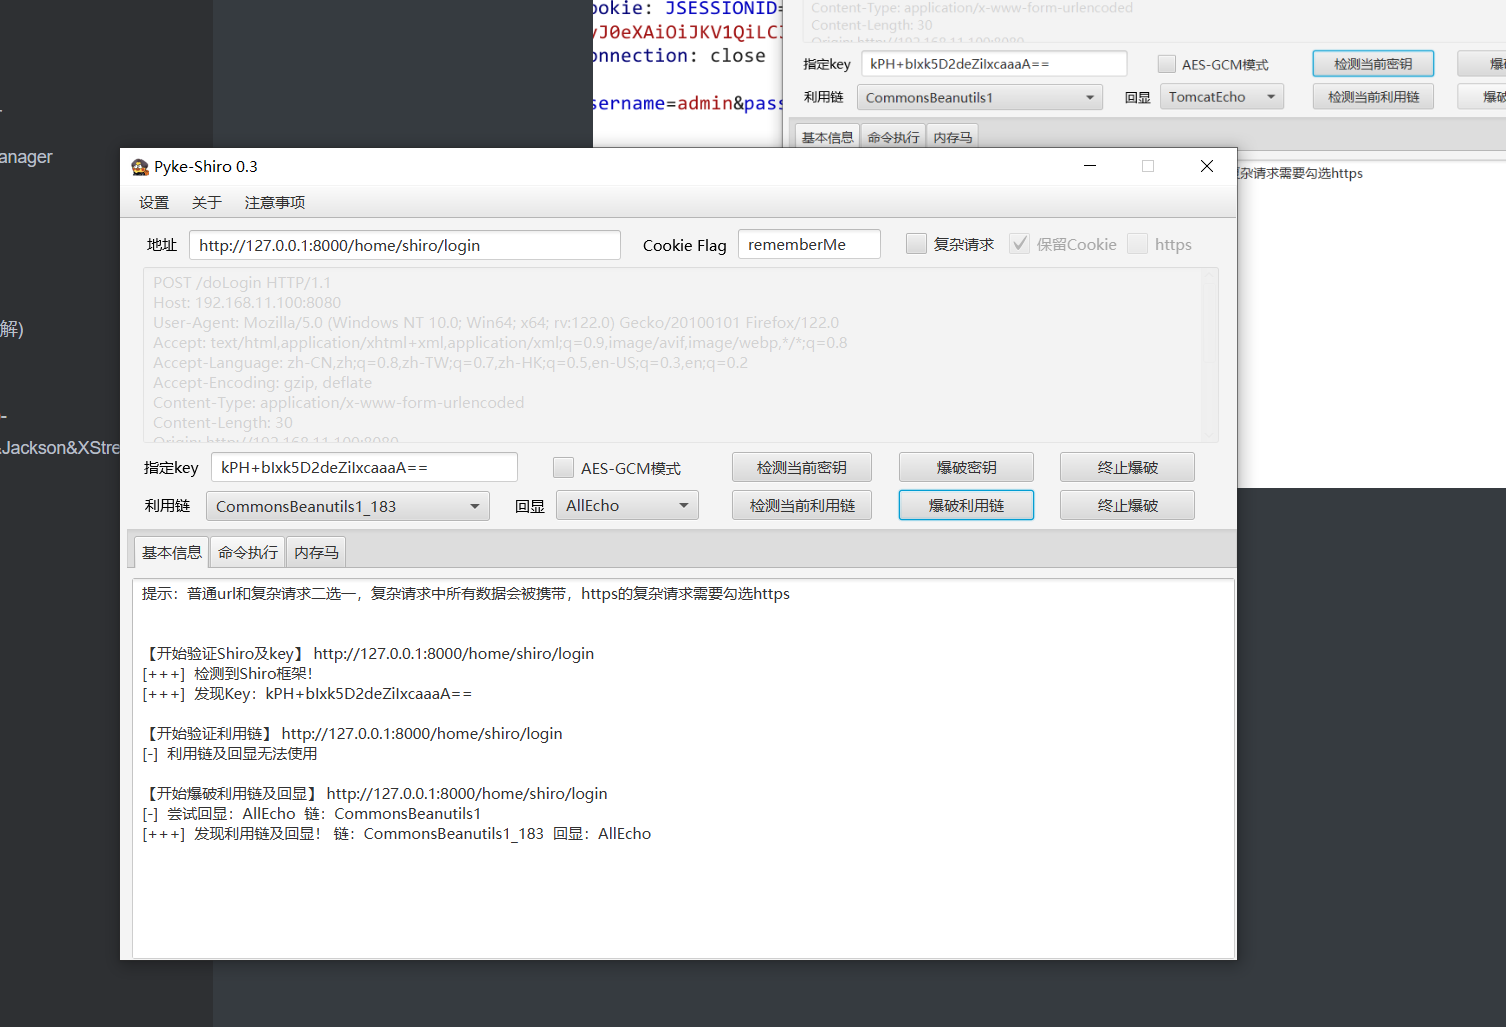1506x1027 pixels.
Task: Click the Cookie Flag rememberMe field
Action: point(809,244)
